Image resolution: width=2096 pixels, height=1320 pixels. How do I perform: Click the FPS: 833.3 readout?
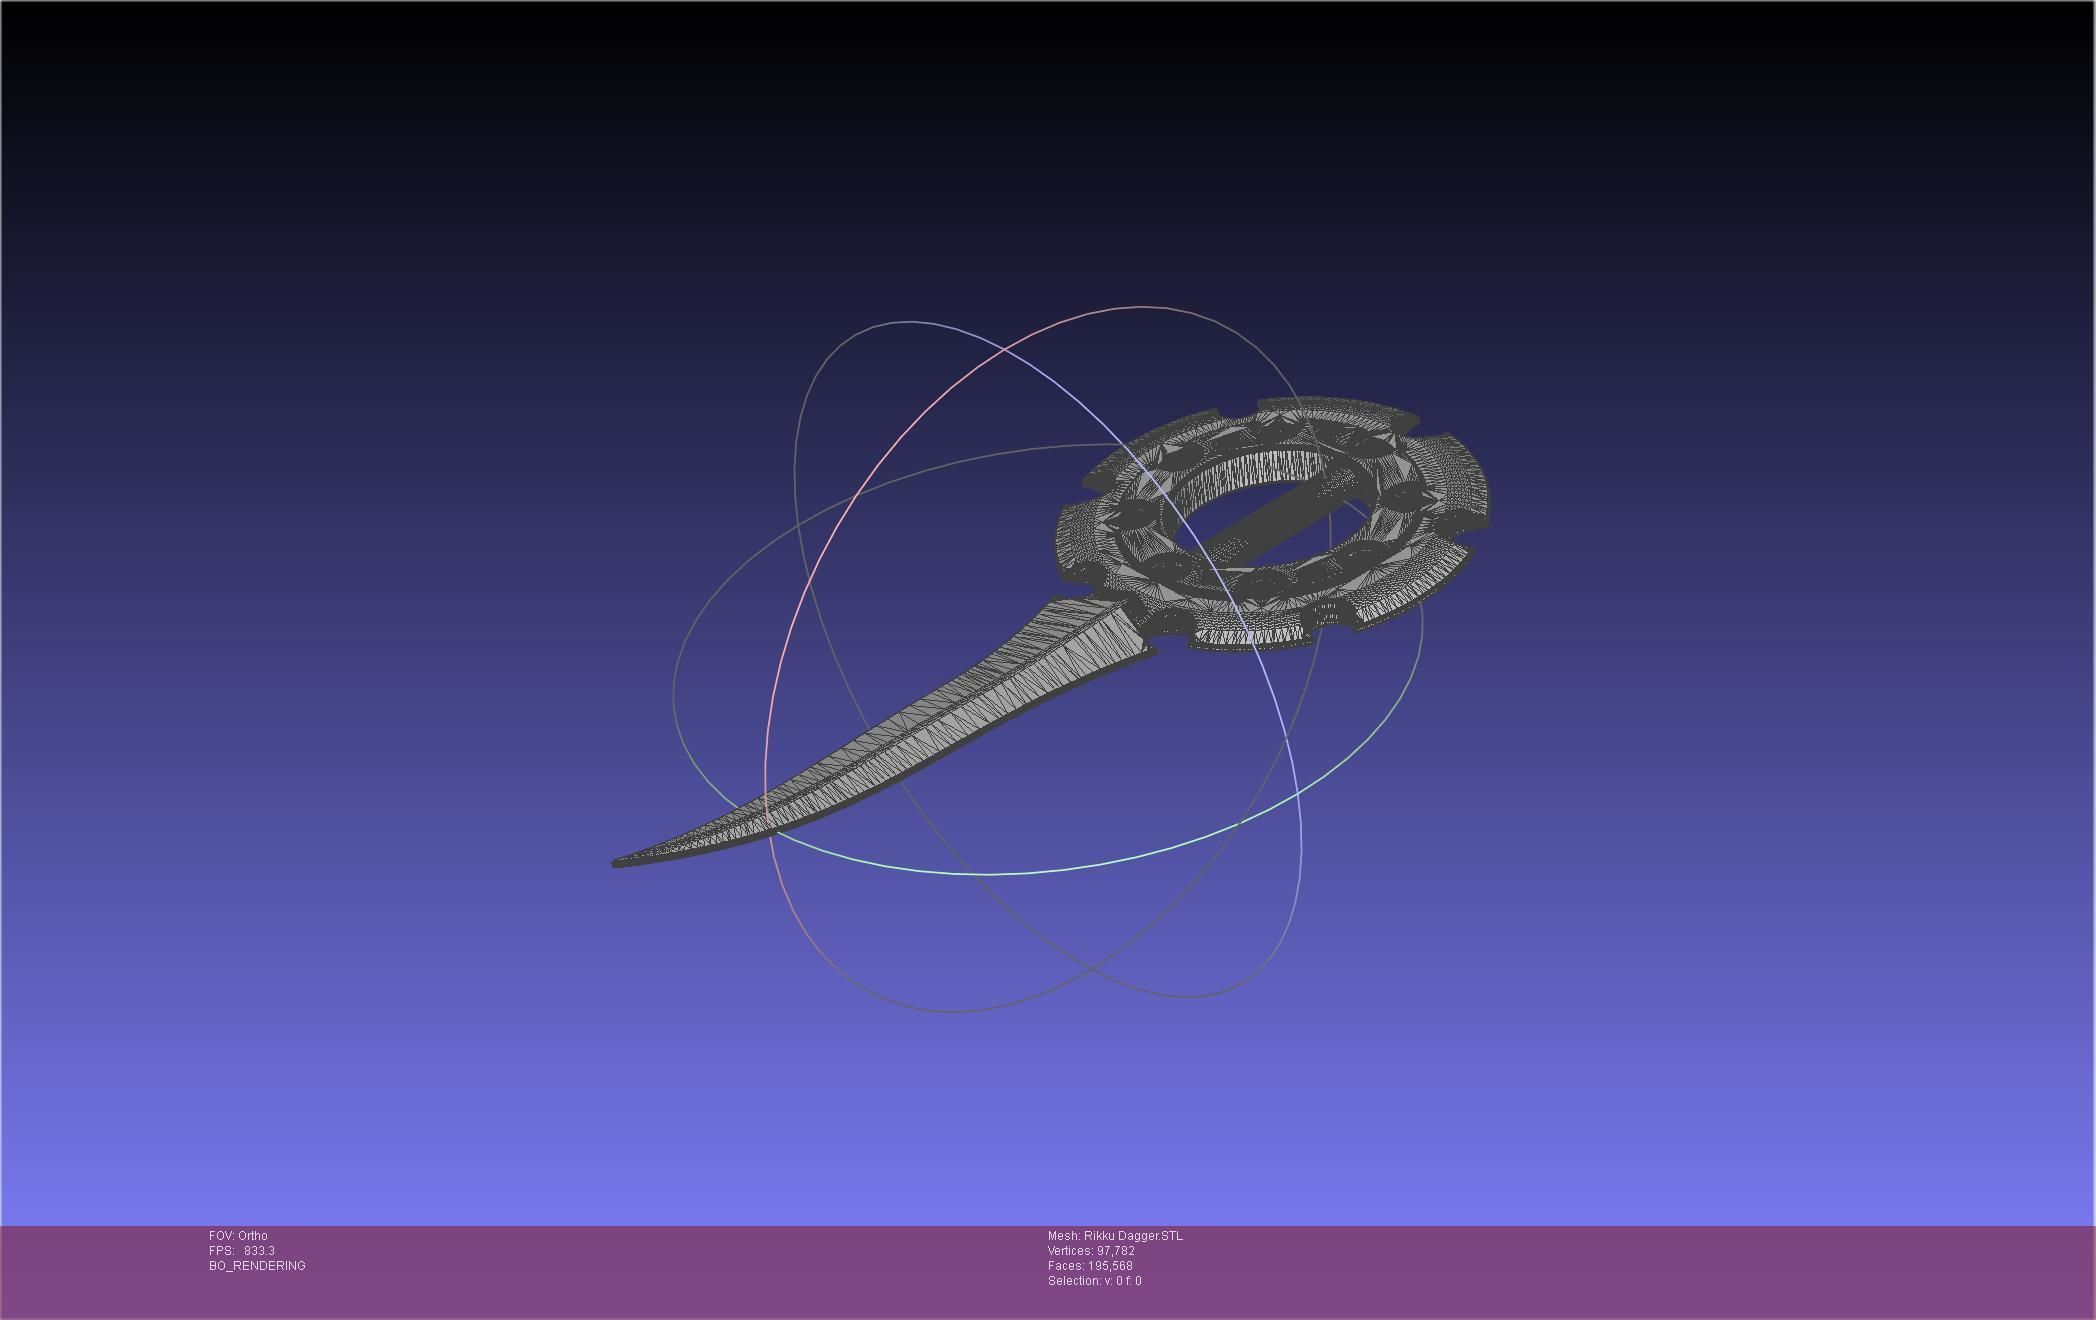pos(242,1251)
